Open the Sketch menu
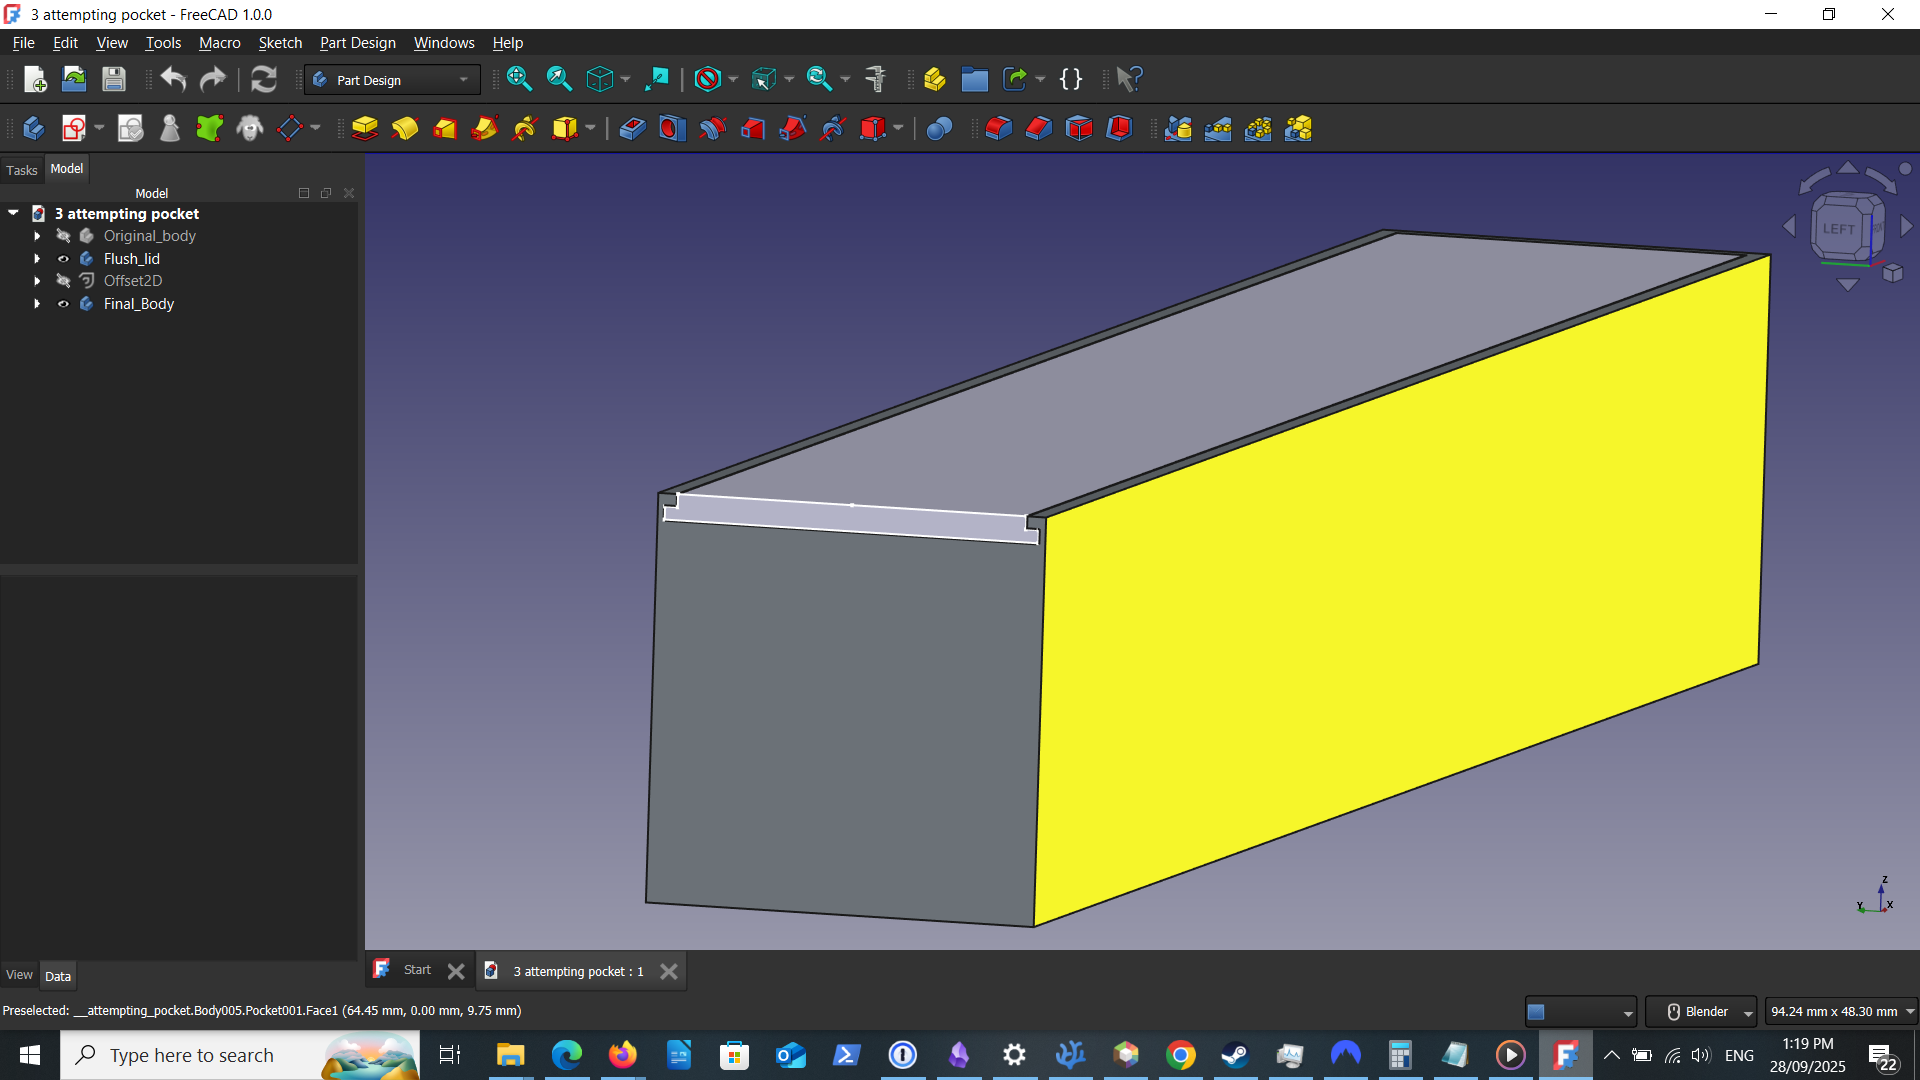Image resolution: width=1920 pixels, height=1080 pixels. pyautogui.click(x=280, y=43)
